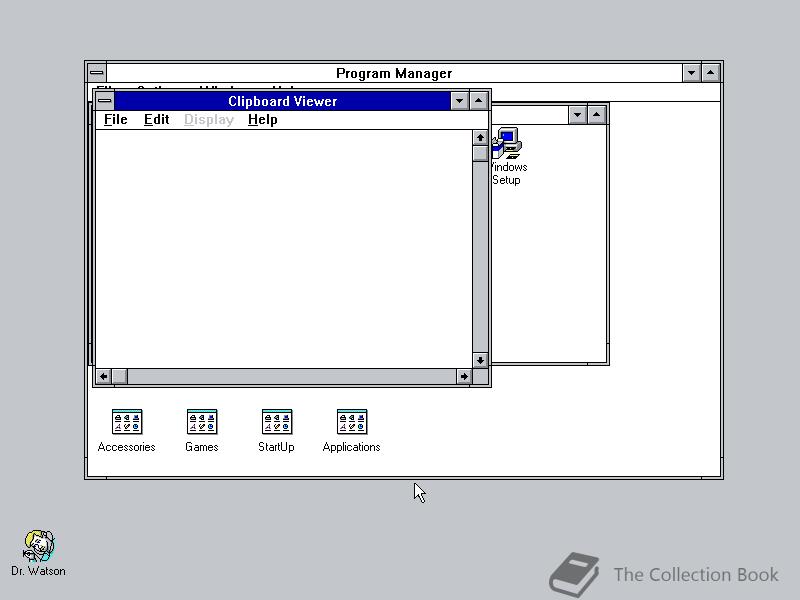
Task: Click the Clipboard Viewer scroll left arrow
Action: click(104, 377)
